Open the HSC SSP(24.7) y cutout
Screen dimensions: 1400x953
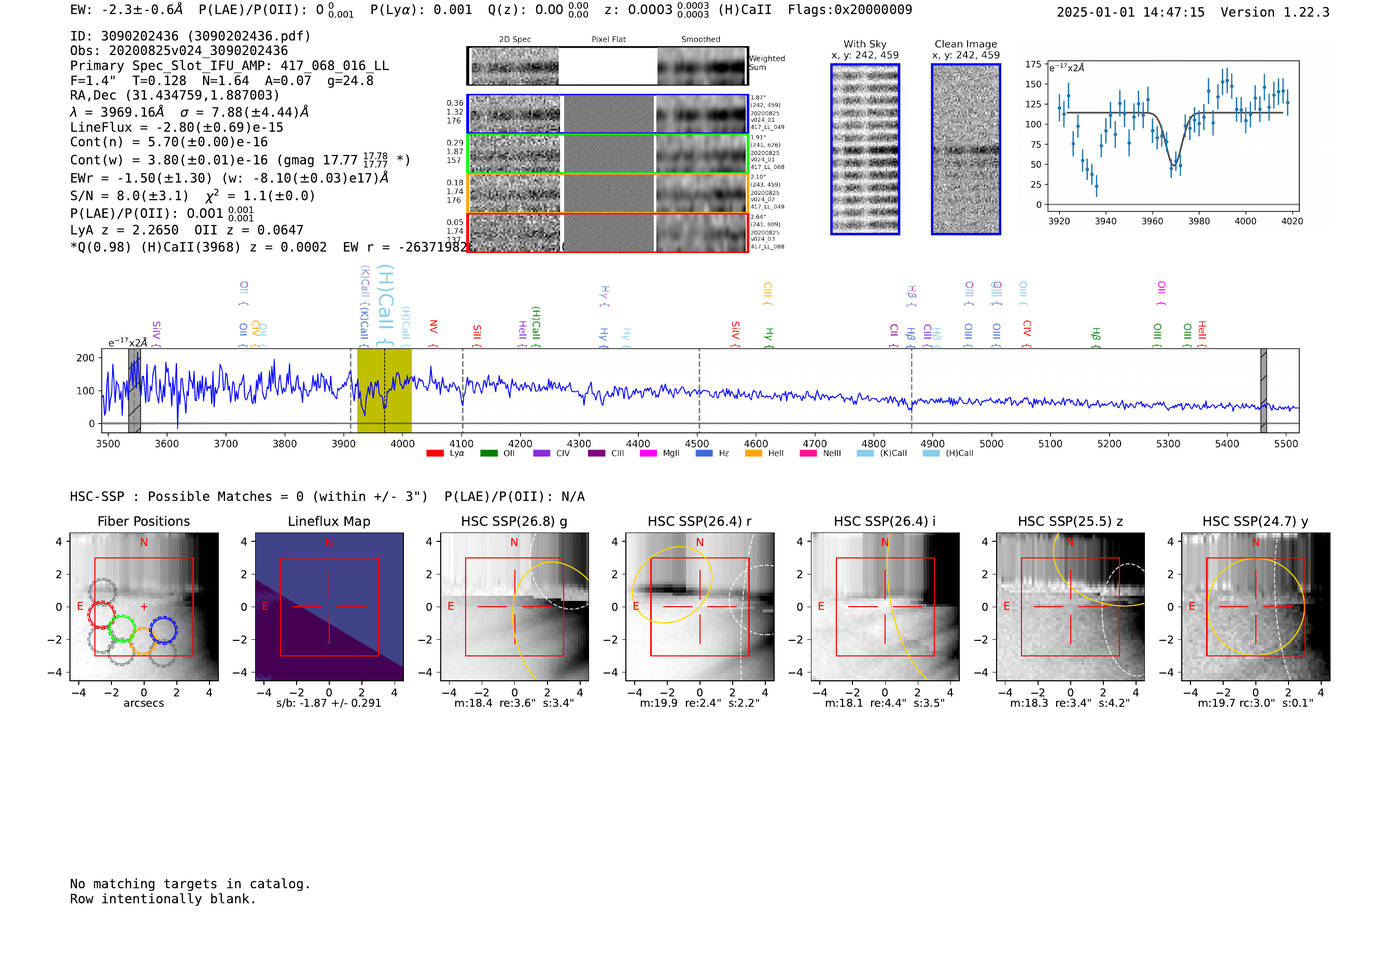pos(1256,606)
